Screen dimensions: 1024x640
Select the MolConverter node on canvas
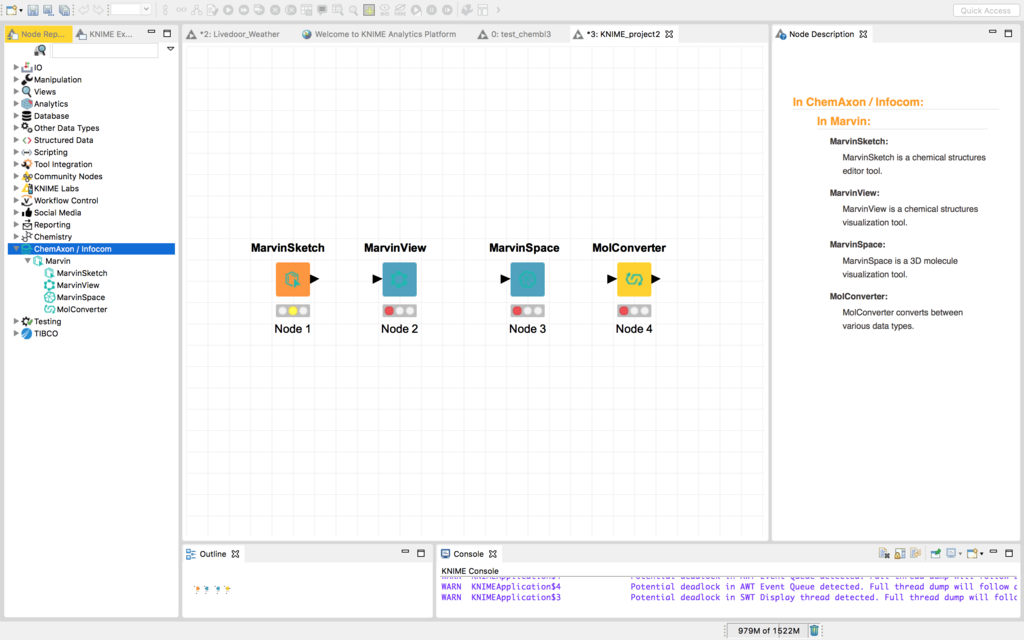coord(633,279)
